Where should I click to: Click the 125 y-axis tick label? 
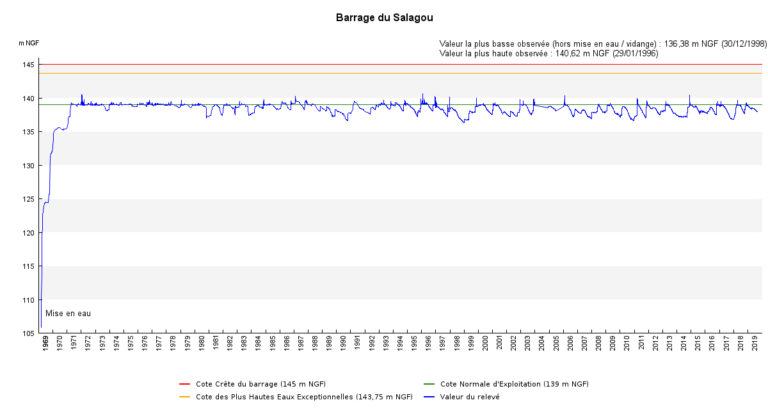pyautogui.click(x=29, y=199)
